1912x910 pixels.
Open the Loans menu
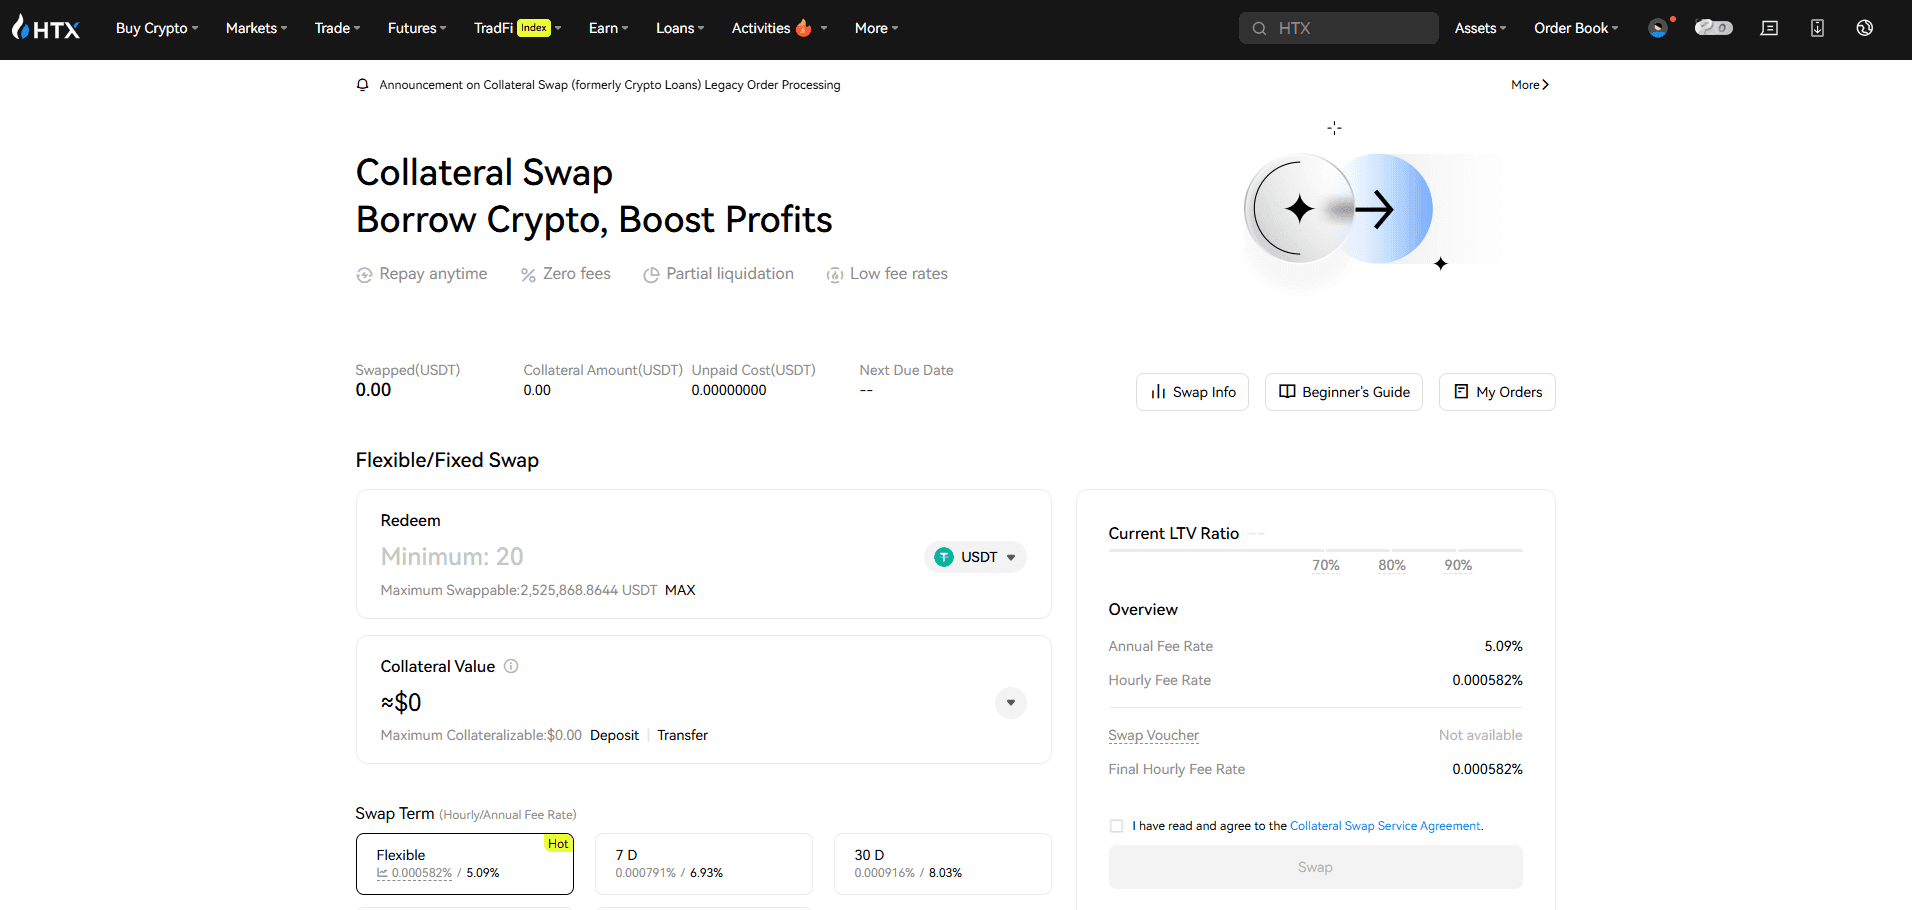680,28
